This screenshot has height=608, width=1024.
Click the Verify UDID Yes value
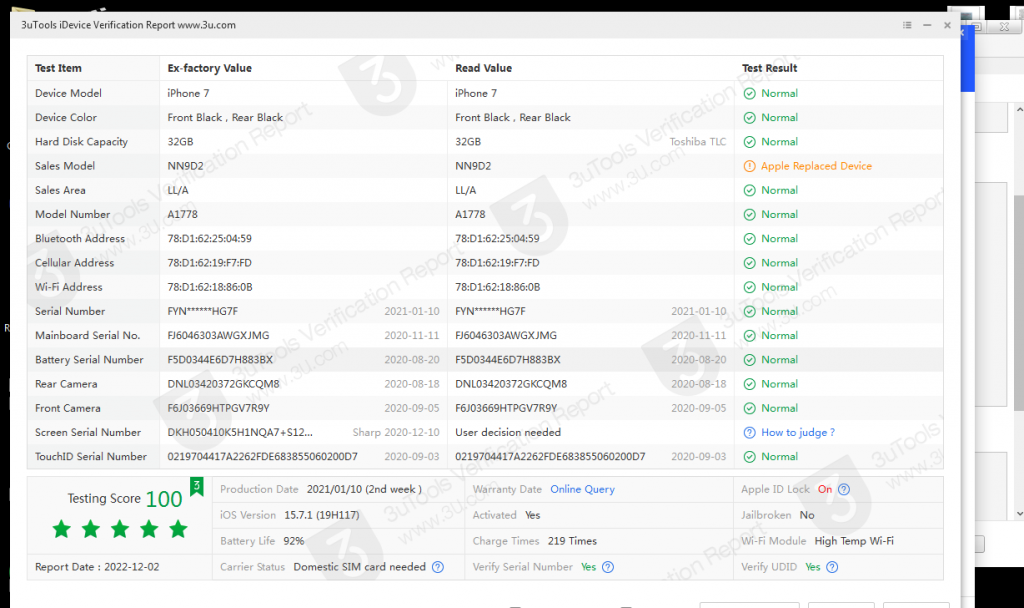coord(812,567)
